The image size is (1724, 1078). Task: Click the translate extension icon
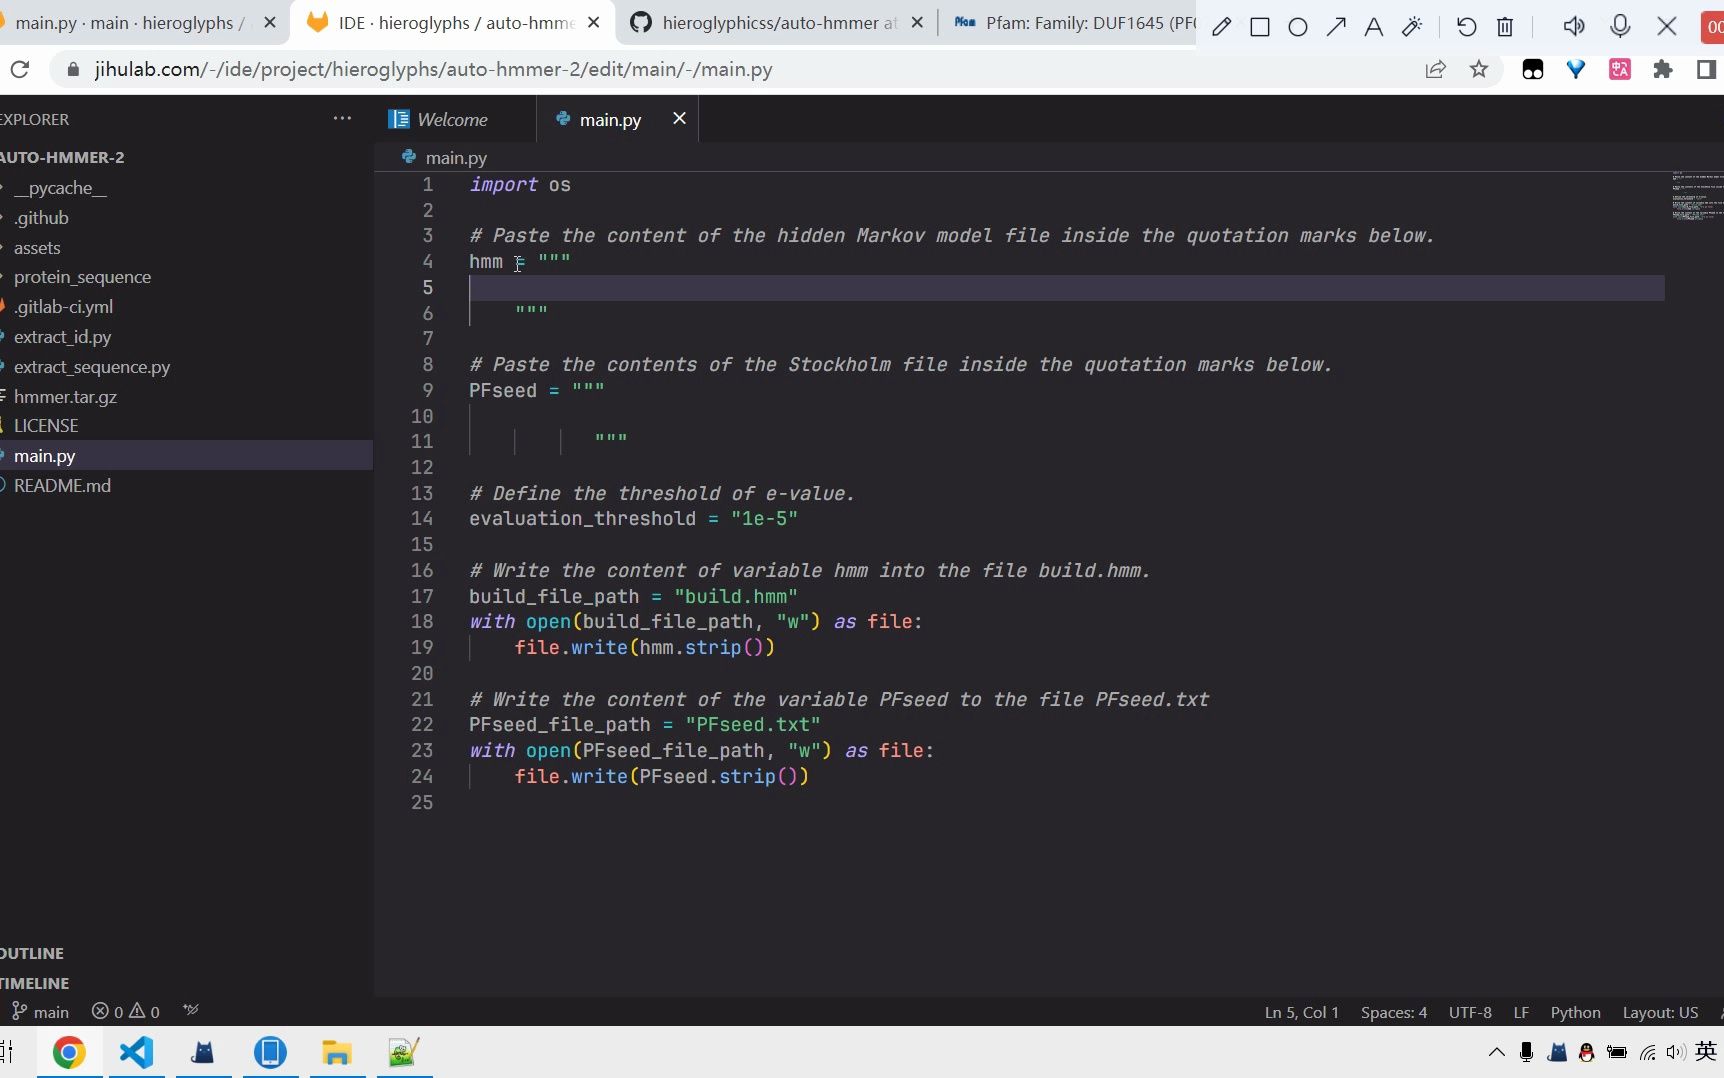coord(1620,69)
